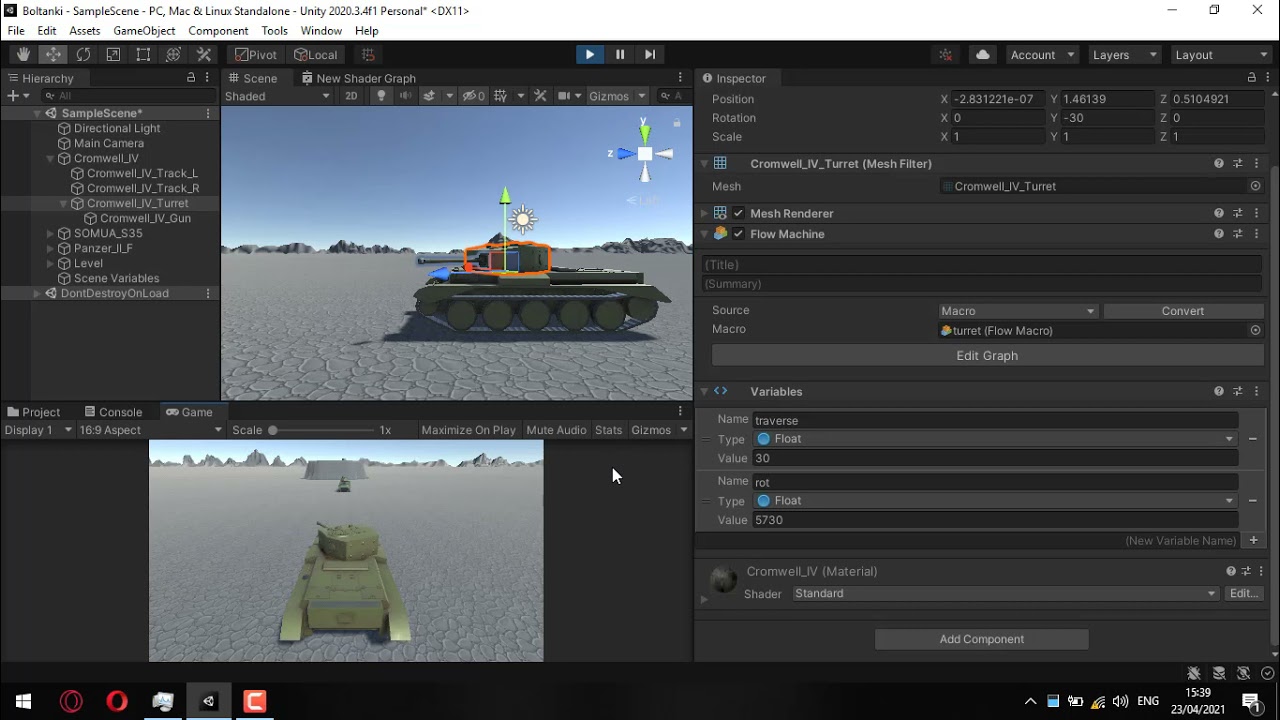Open traverse variable Type dropdown
Image resolution: width=1280 pixels, height=720 pixels.
pyautogui.click(x=994, y=439)
